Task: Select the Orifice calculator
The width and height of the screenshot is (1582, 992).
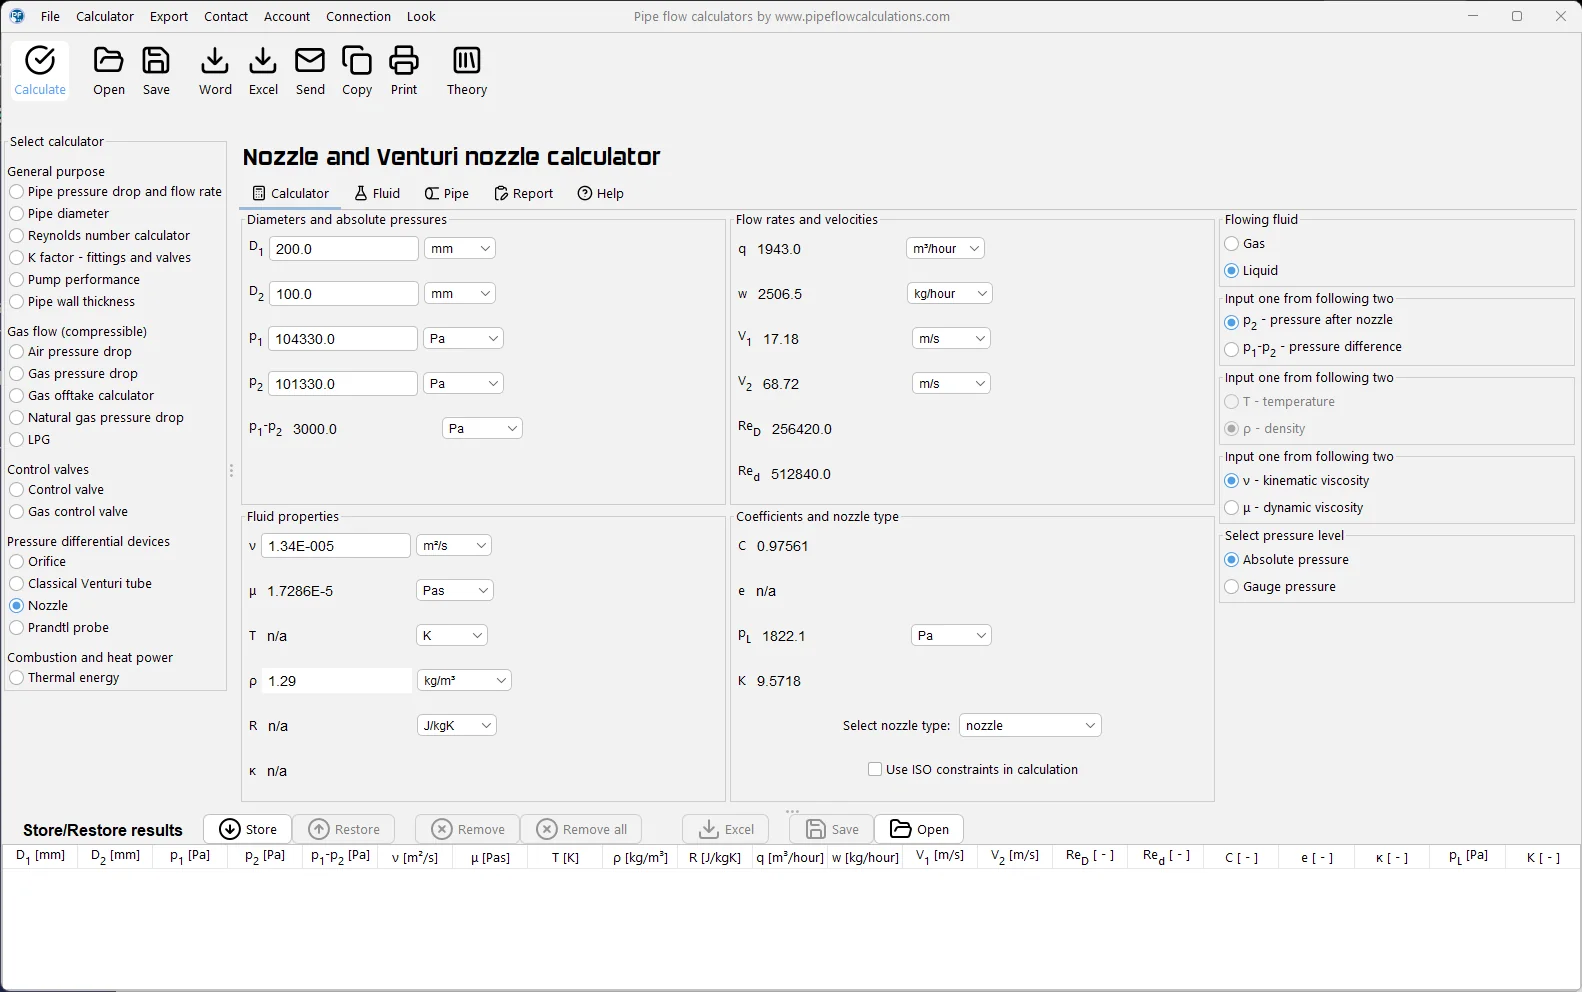Action: [37, 561]
